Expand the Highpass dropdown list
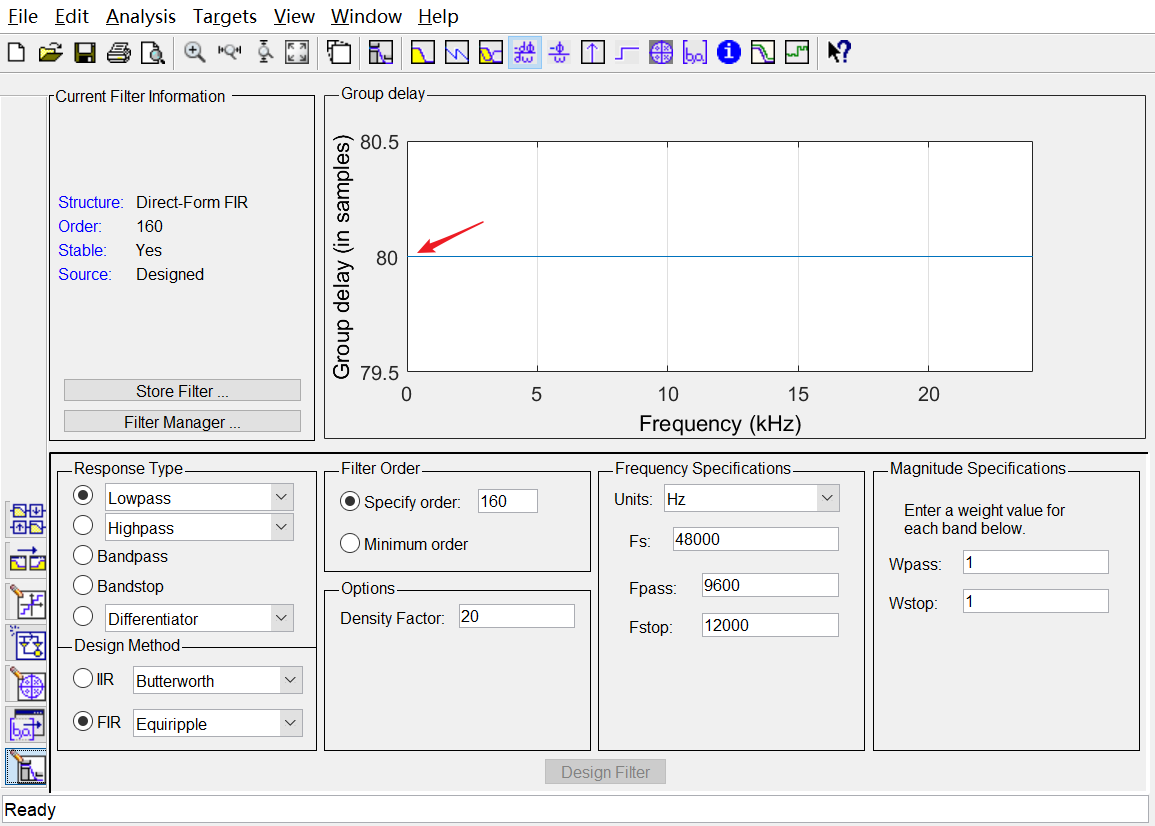 pos(281,528)
